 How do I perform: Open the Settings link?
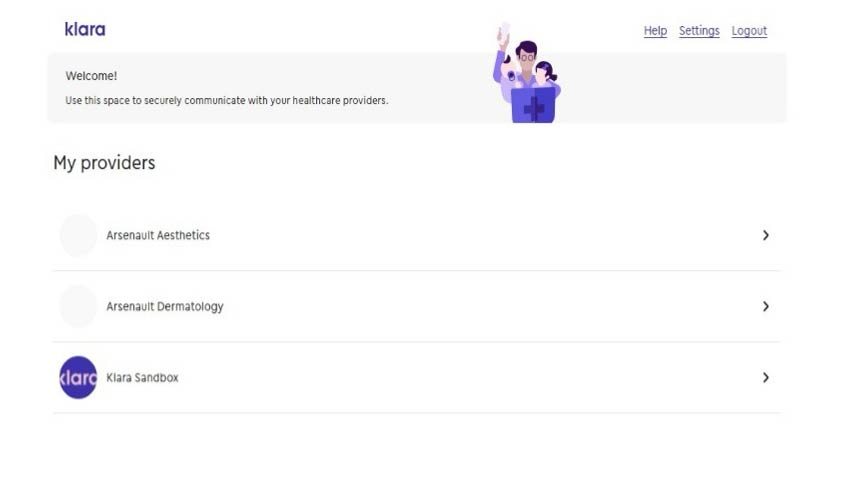click(x=699, y=31)
